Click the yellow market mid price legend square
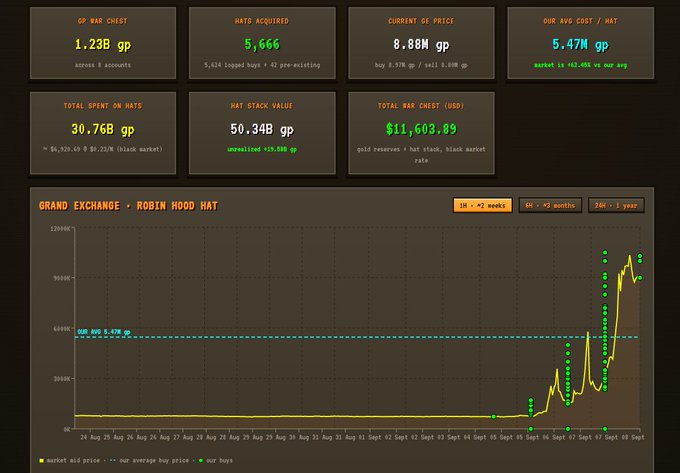This screenshot has height=473, width=680. [x=42, y=460]
